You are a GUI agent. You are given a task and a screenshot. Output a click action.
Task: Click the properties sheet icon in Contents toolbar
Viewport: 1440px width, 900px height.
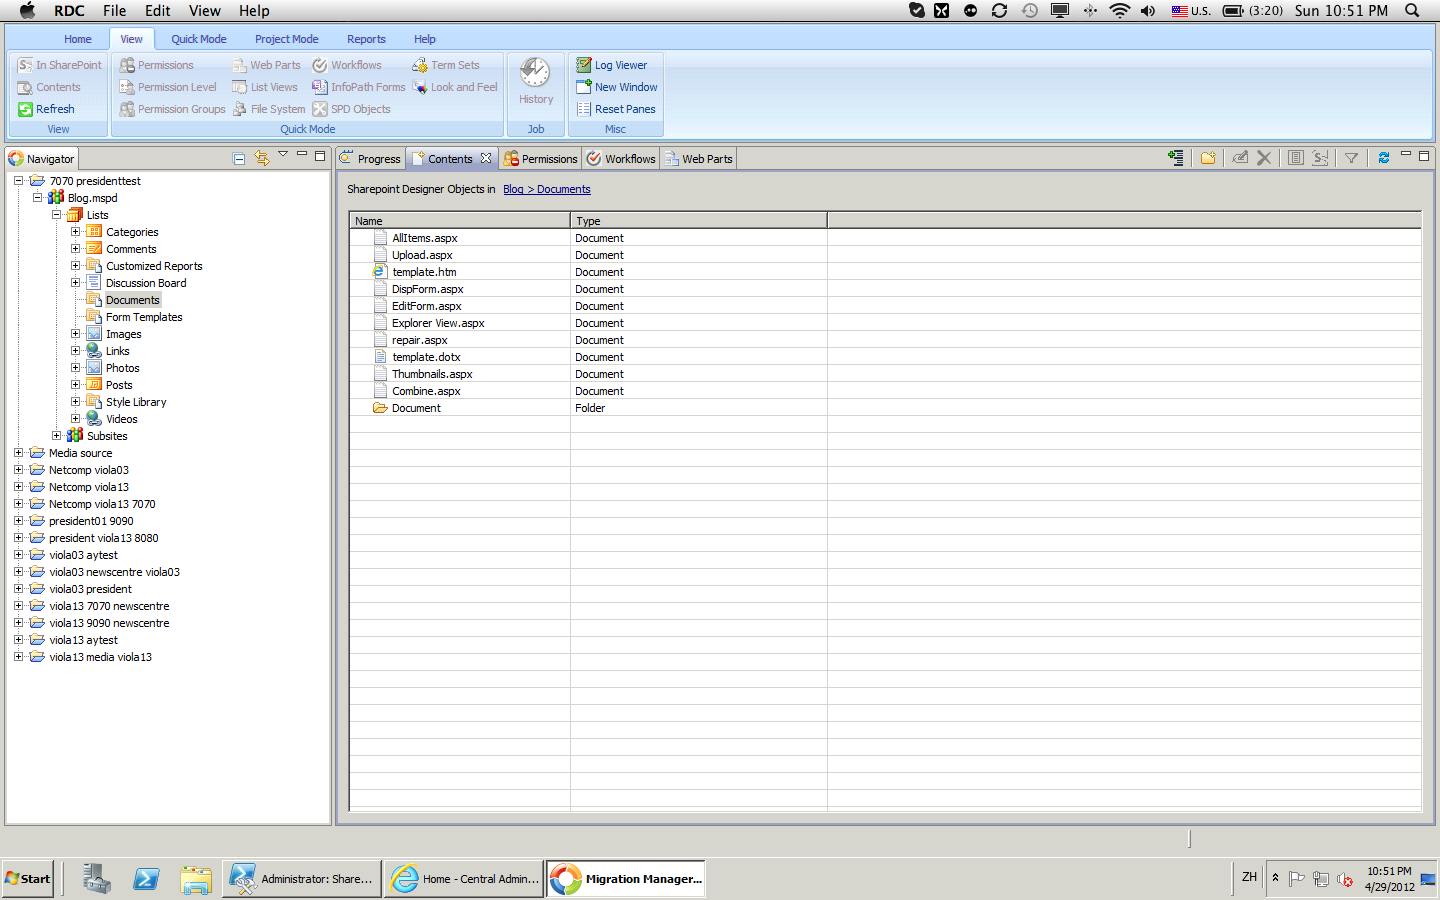click(1296, 158)
